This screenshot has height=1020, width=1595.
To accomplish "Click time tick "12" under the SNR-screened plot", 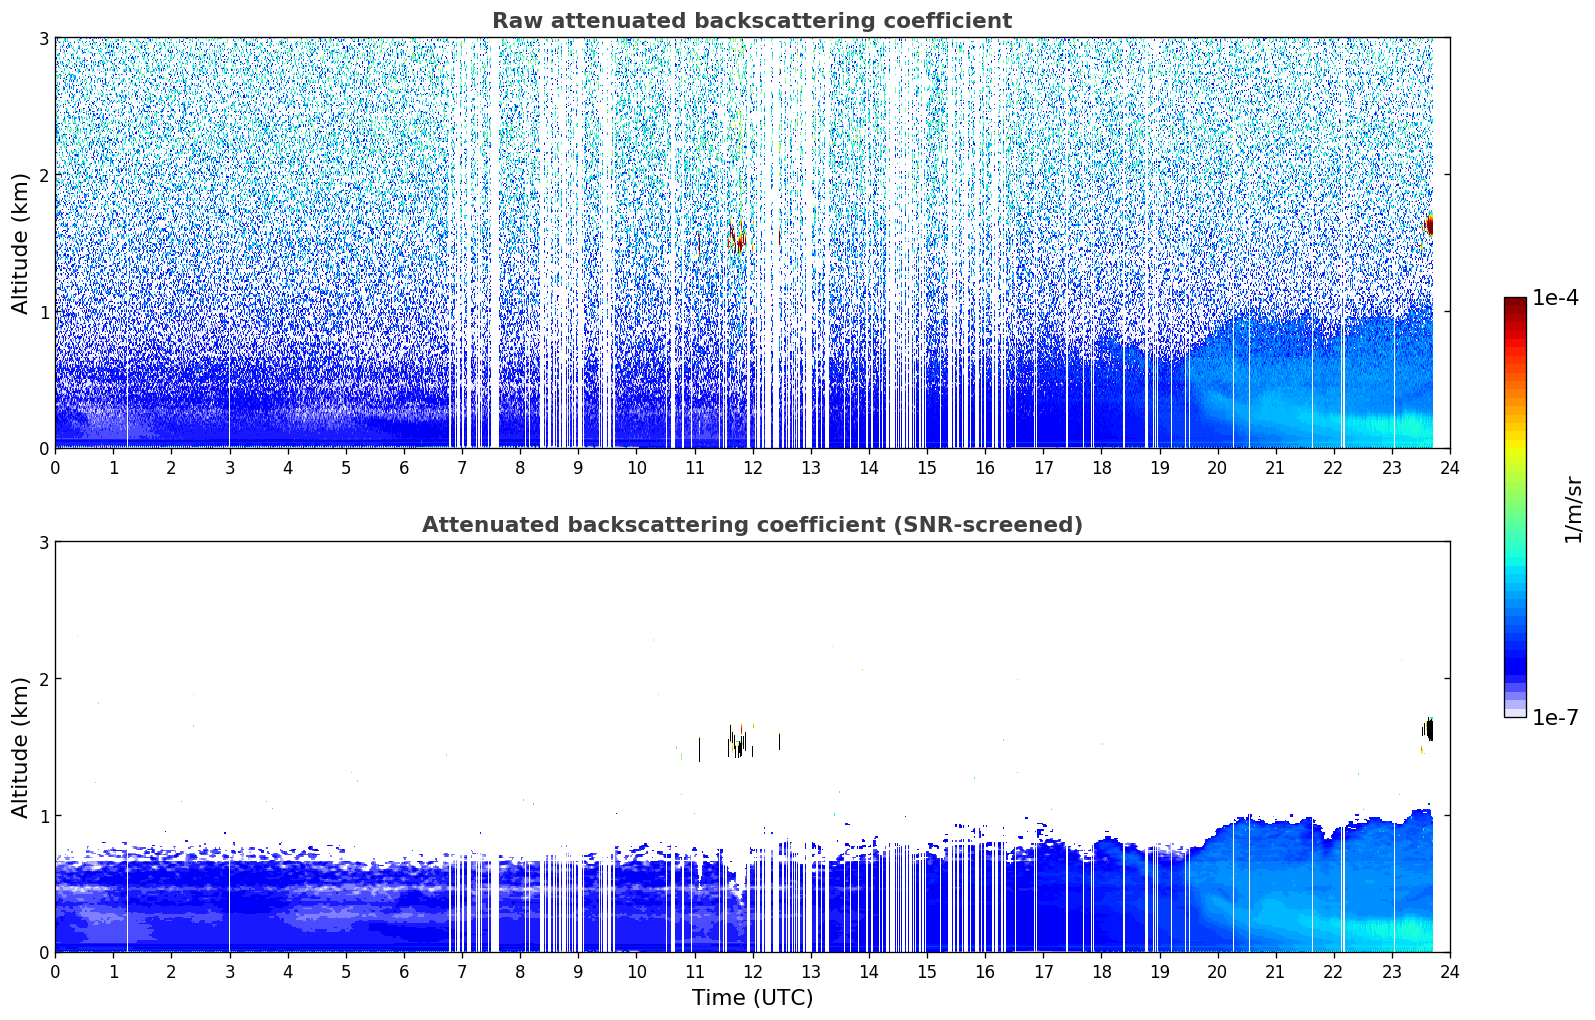I will [753, 971].
